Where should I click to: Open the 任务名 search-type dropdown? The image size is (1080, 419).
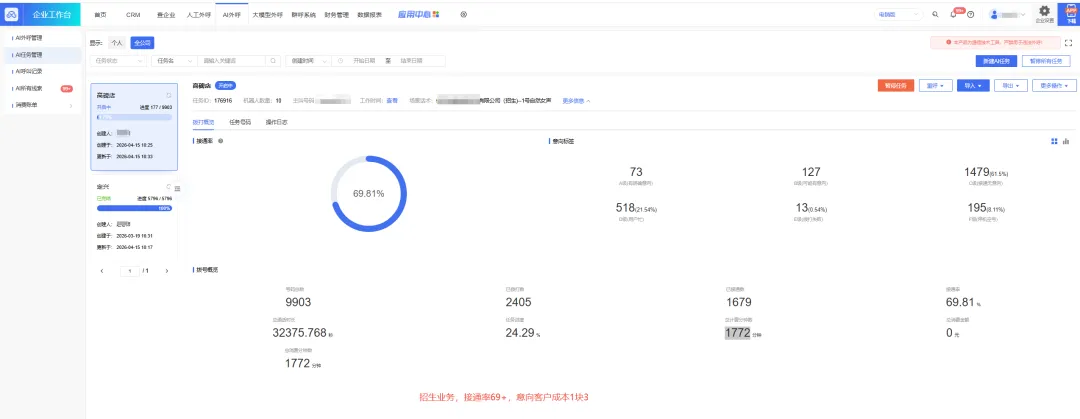coord(174,61)
